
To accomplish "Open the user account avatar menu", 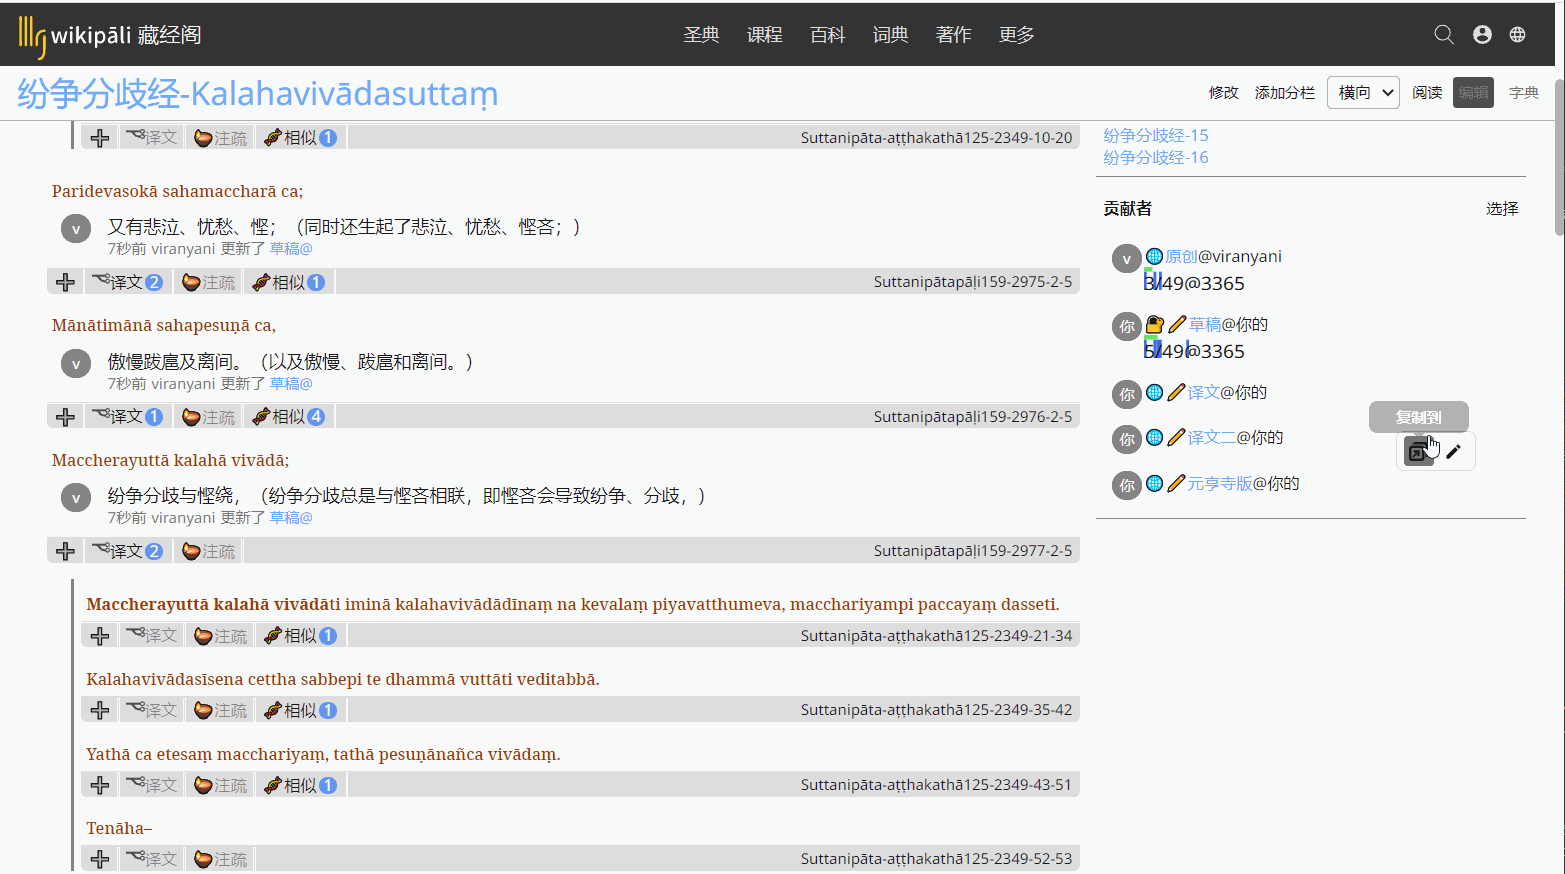I will click(1482, 35).
